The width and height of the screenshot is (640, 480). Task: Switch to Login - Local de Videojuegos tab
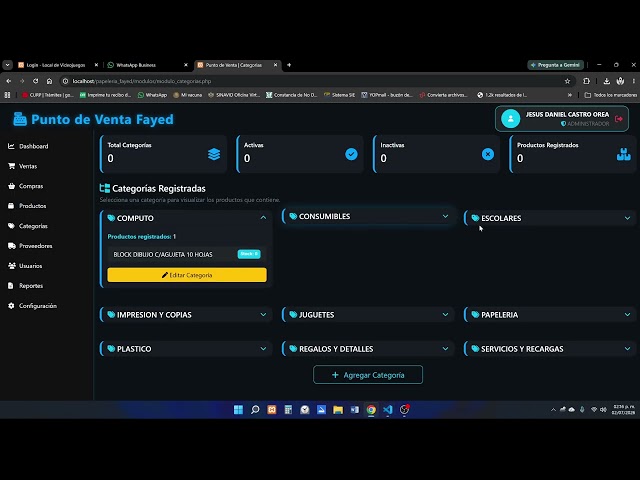click(56, 65)
